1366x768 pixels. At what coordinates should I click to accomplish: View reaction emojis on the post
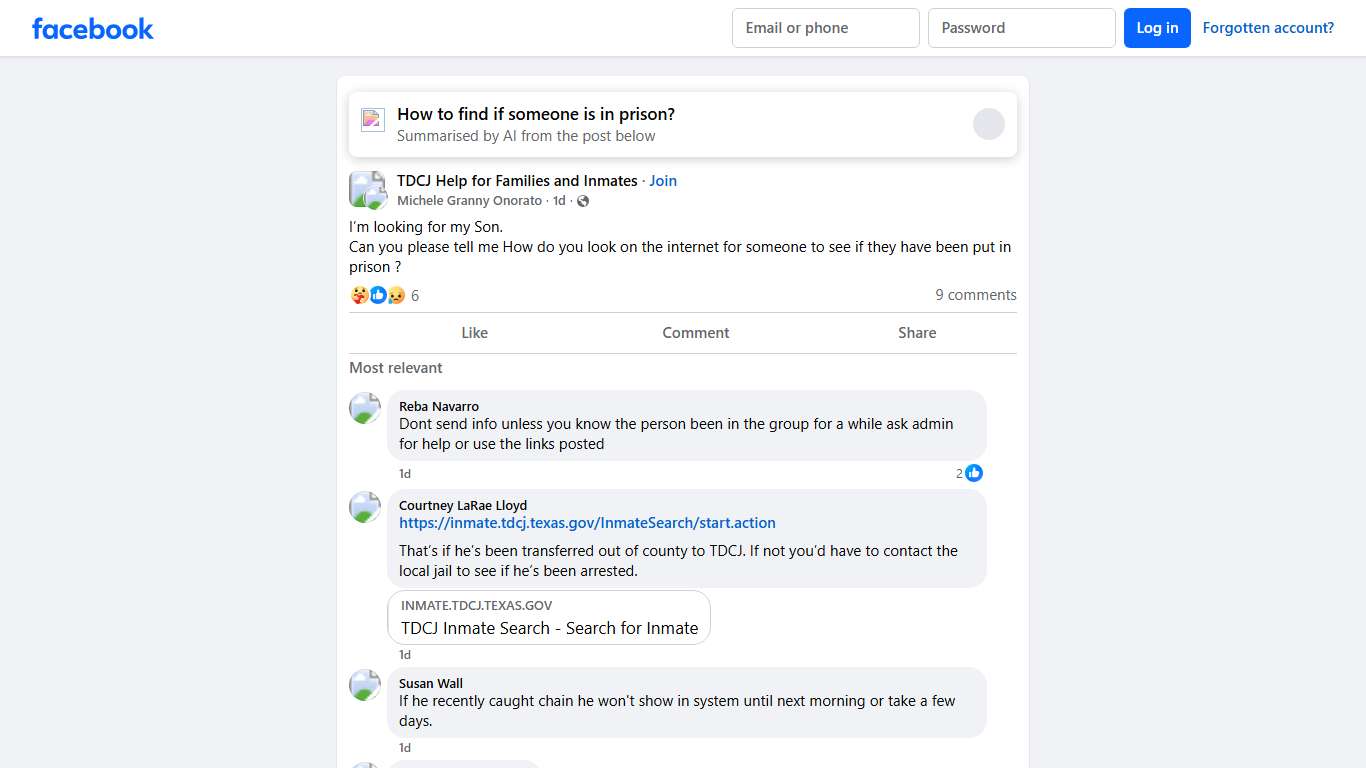377,295
